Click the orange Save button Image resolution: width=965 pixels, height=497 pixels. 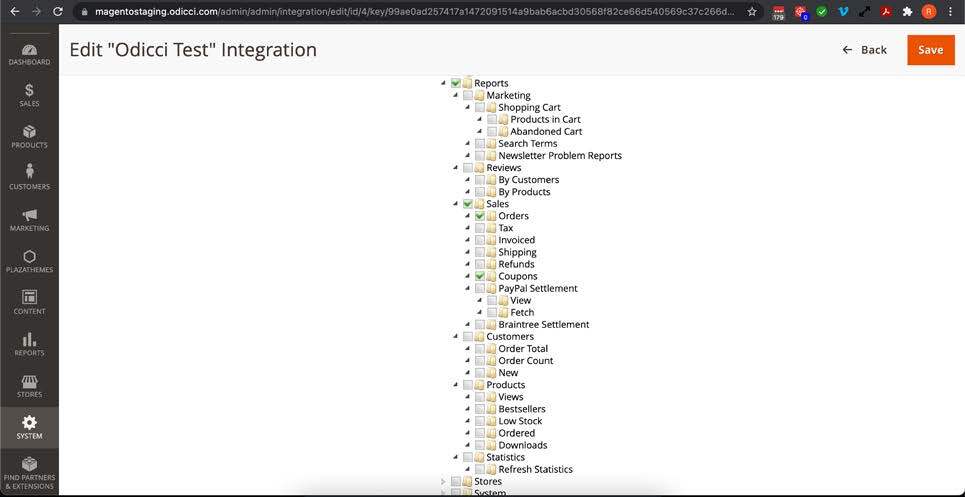click(930, 50)
